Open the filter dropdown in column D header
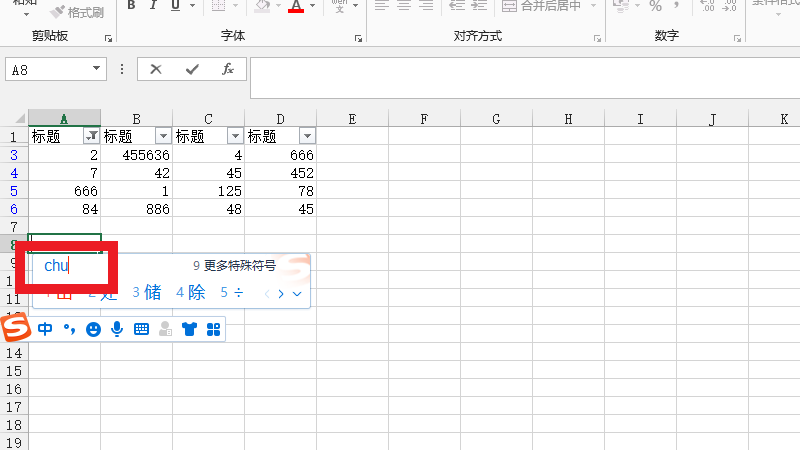This screenshot has width=800, height=450. pos(307,136)
